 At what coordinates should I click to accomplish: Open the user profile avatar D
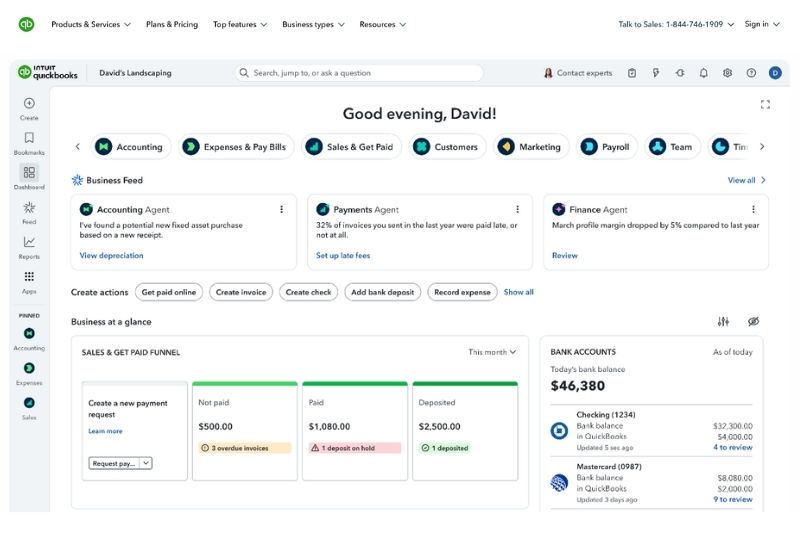(x=775, y=73)
